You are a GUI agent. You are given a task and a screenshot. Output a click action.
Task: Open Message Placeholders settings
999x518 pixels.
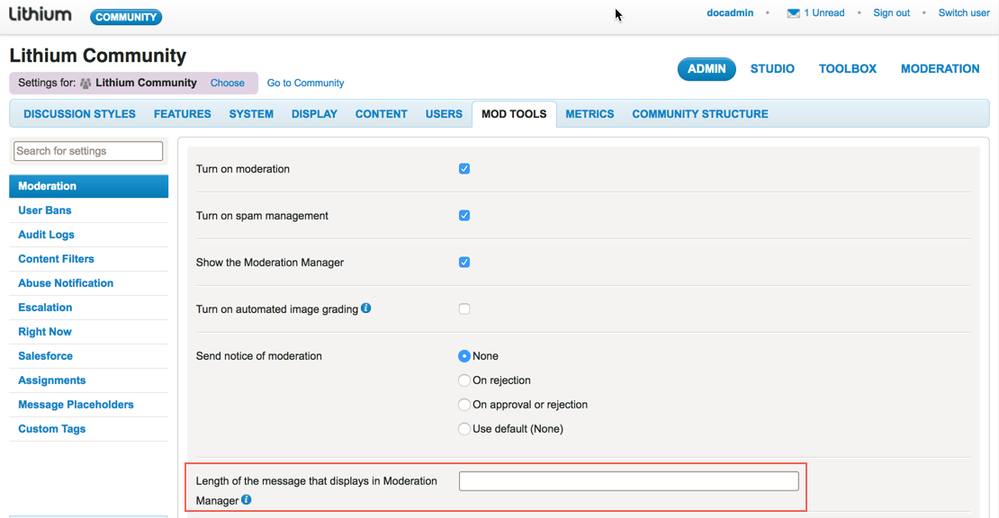(76, 405)
